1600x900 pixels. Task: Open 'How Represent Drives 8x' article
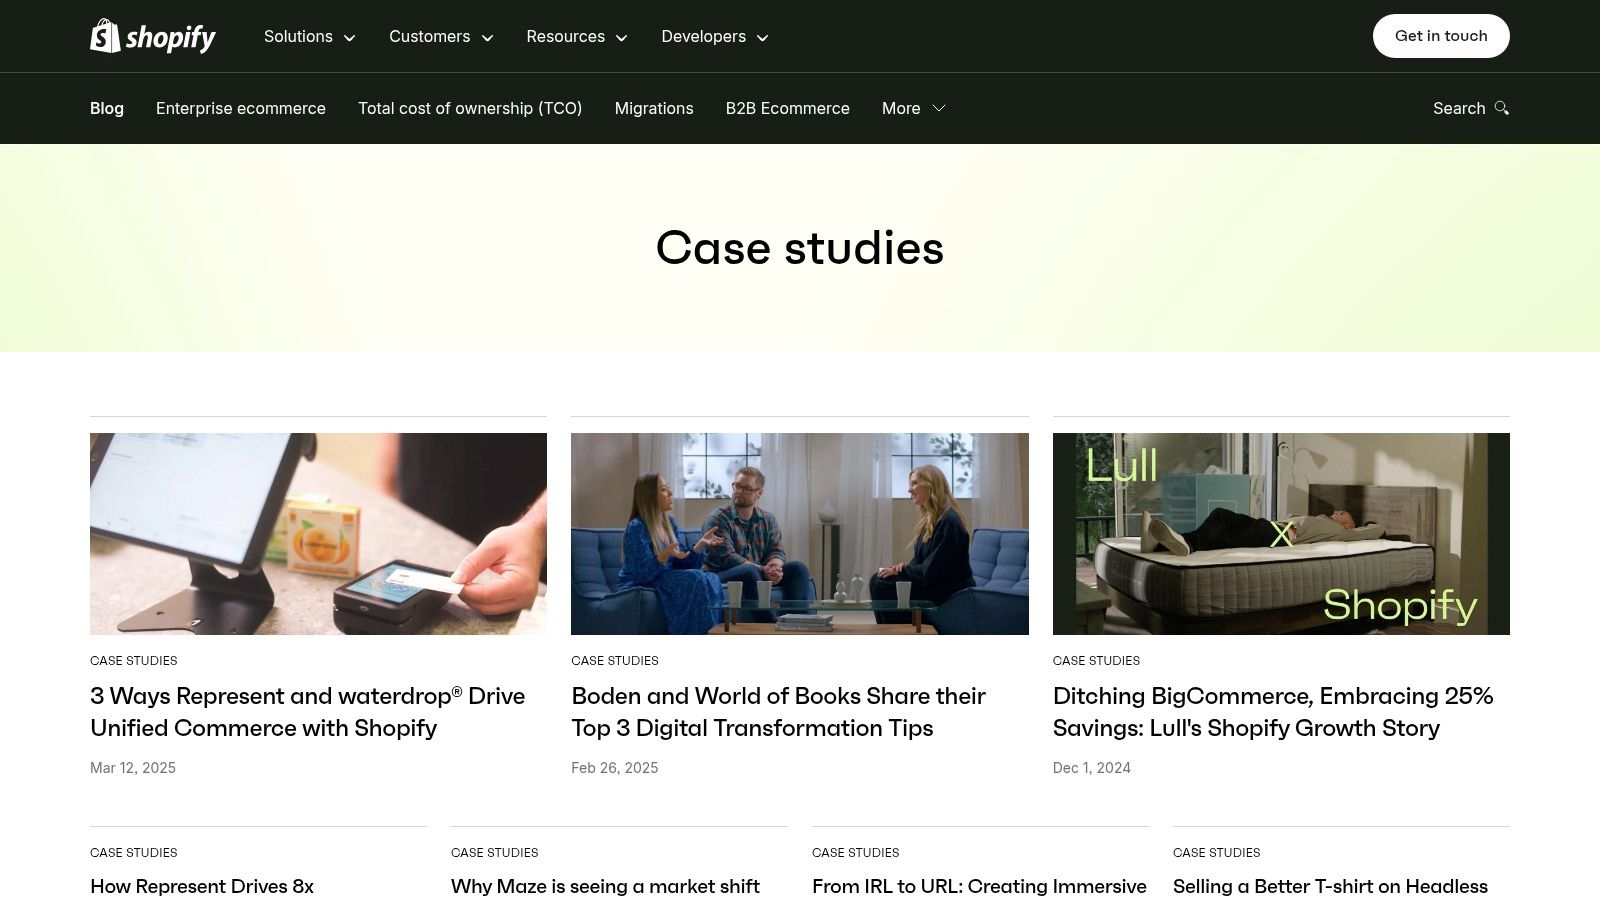pyautogui.click(x=202, y=886)
